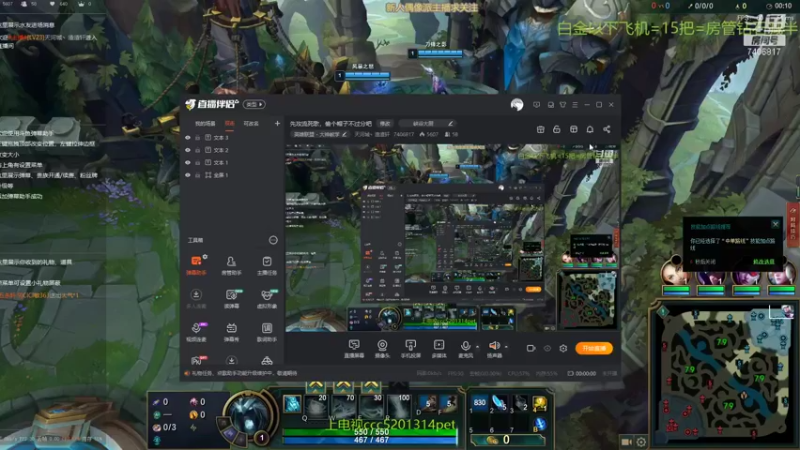Screen dimensions: 800x450
Task: Open the 弹幕秀 tool icon
Action: pyautogui.click(x=231, y=332)
